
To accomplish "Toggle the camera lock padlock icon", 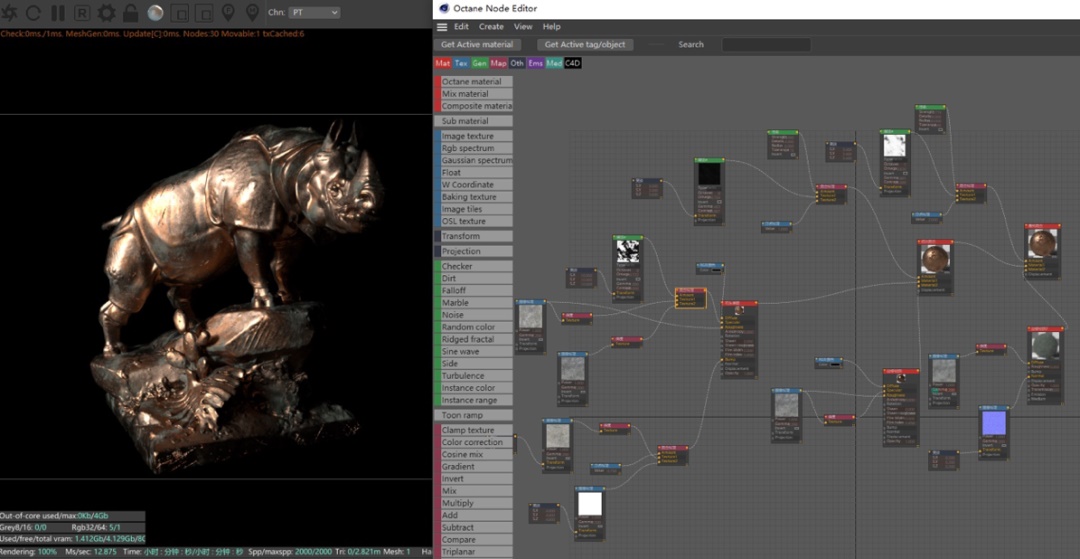I will pos(131,13).
